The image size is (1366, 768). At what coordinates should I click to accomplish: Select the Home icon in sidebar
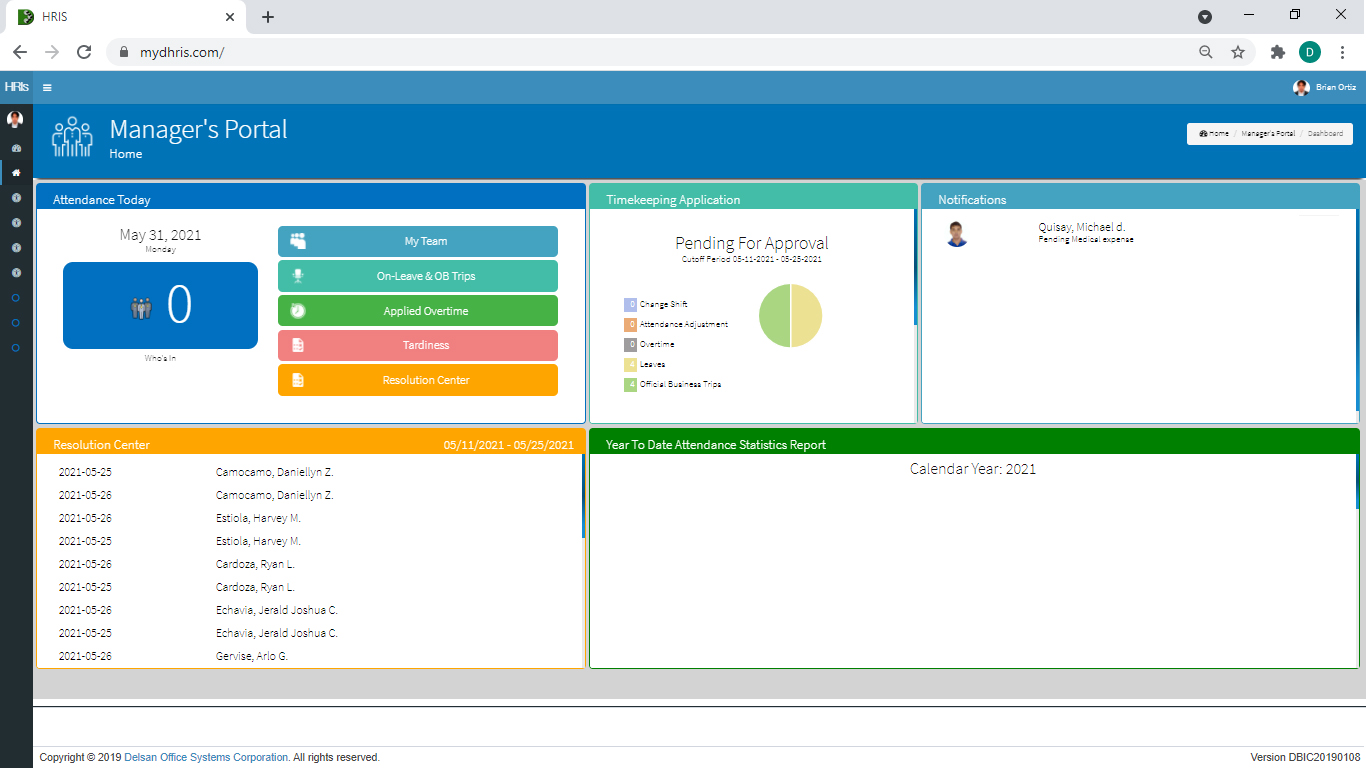click(x=15, y=173)
